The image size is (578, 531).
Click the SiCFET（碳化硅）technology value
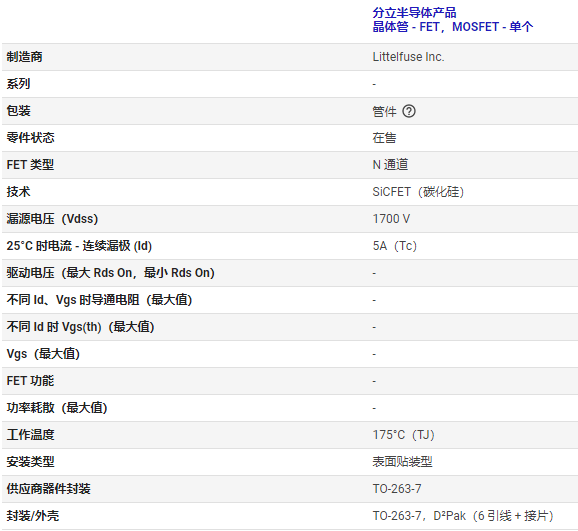point(418,192)
